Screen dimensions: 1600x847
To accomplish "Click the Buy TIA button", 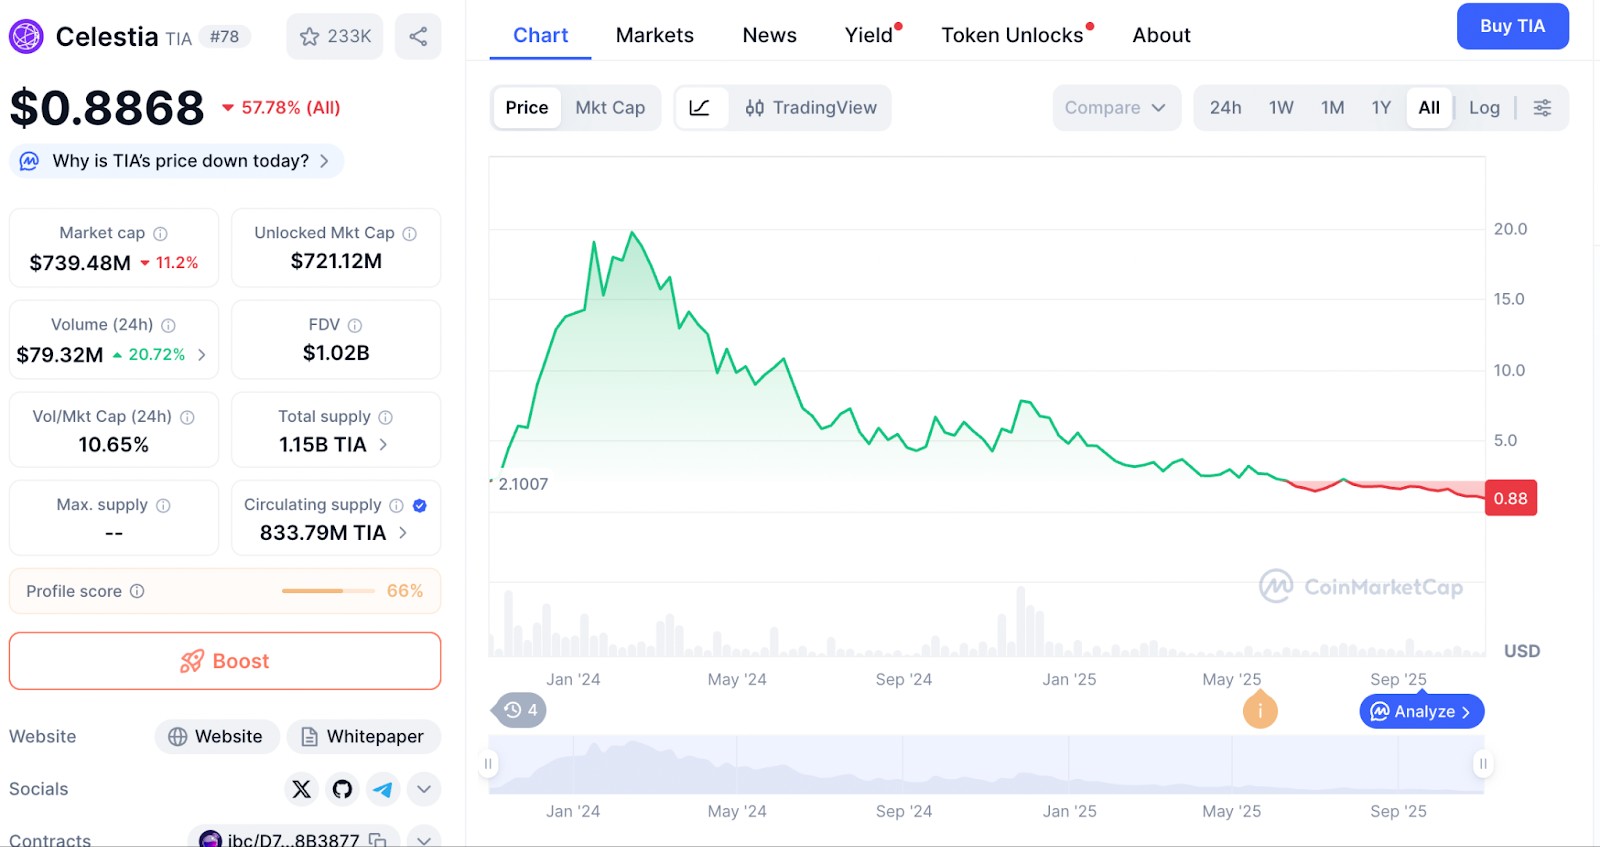I will coord(1512,26).
